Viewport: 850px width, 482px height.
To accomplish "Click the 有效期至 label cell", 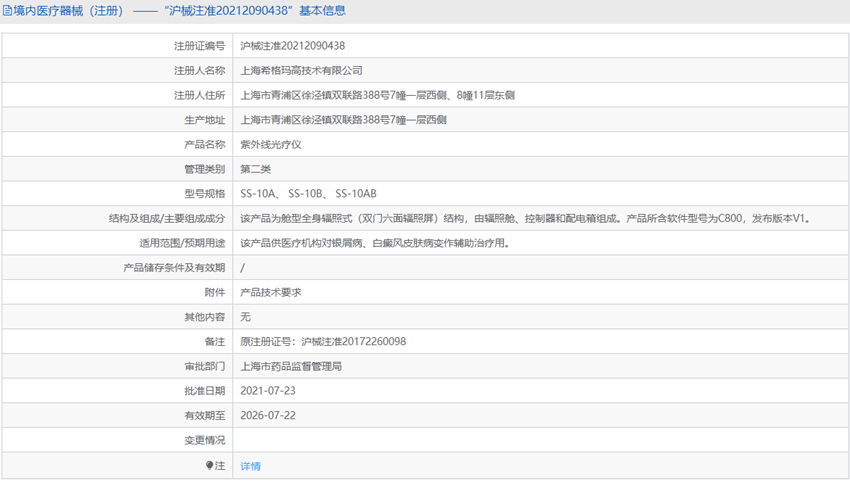I will [117, 415].
